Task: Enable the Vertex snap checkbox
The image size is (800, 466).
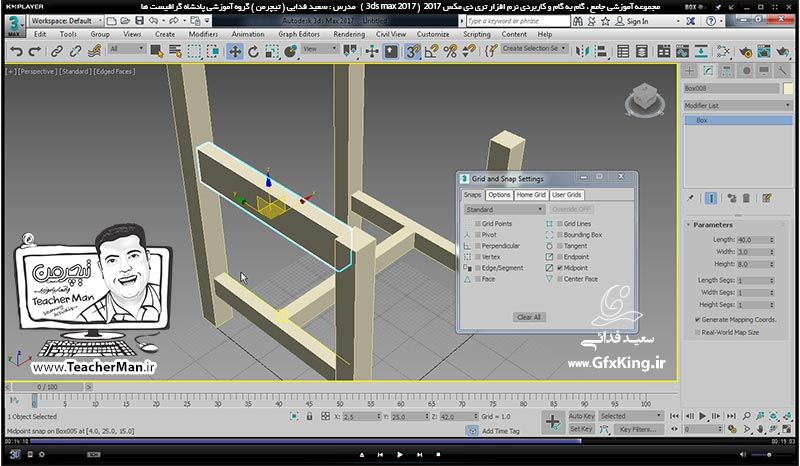Action: point(478,257)
